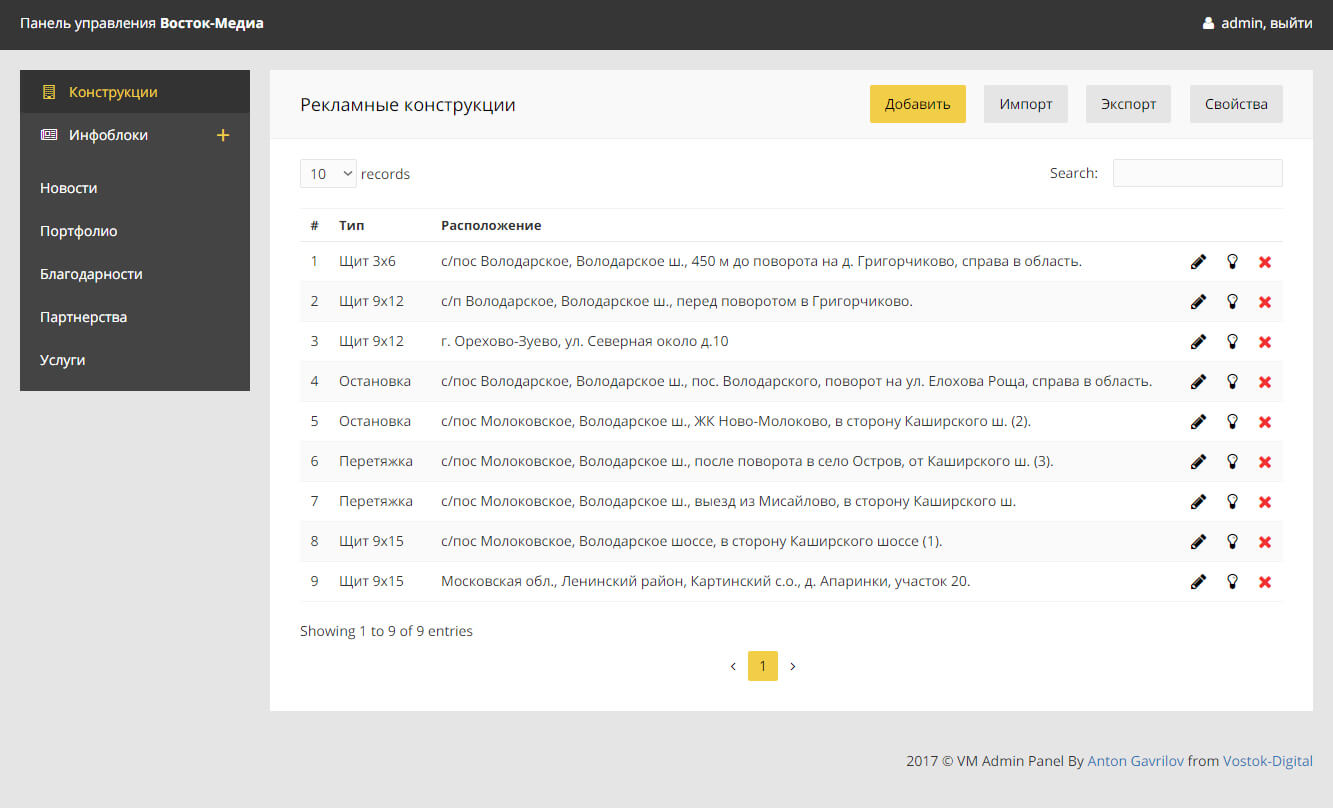The width and height of the screenshot is (1333, 808).
Task: Toggle the lightbulb on row 9
Action: [x=1232, y=582]
